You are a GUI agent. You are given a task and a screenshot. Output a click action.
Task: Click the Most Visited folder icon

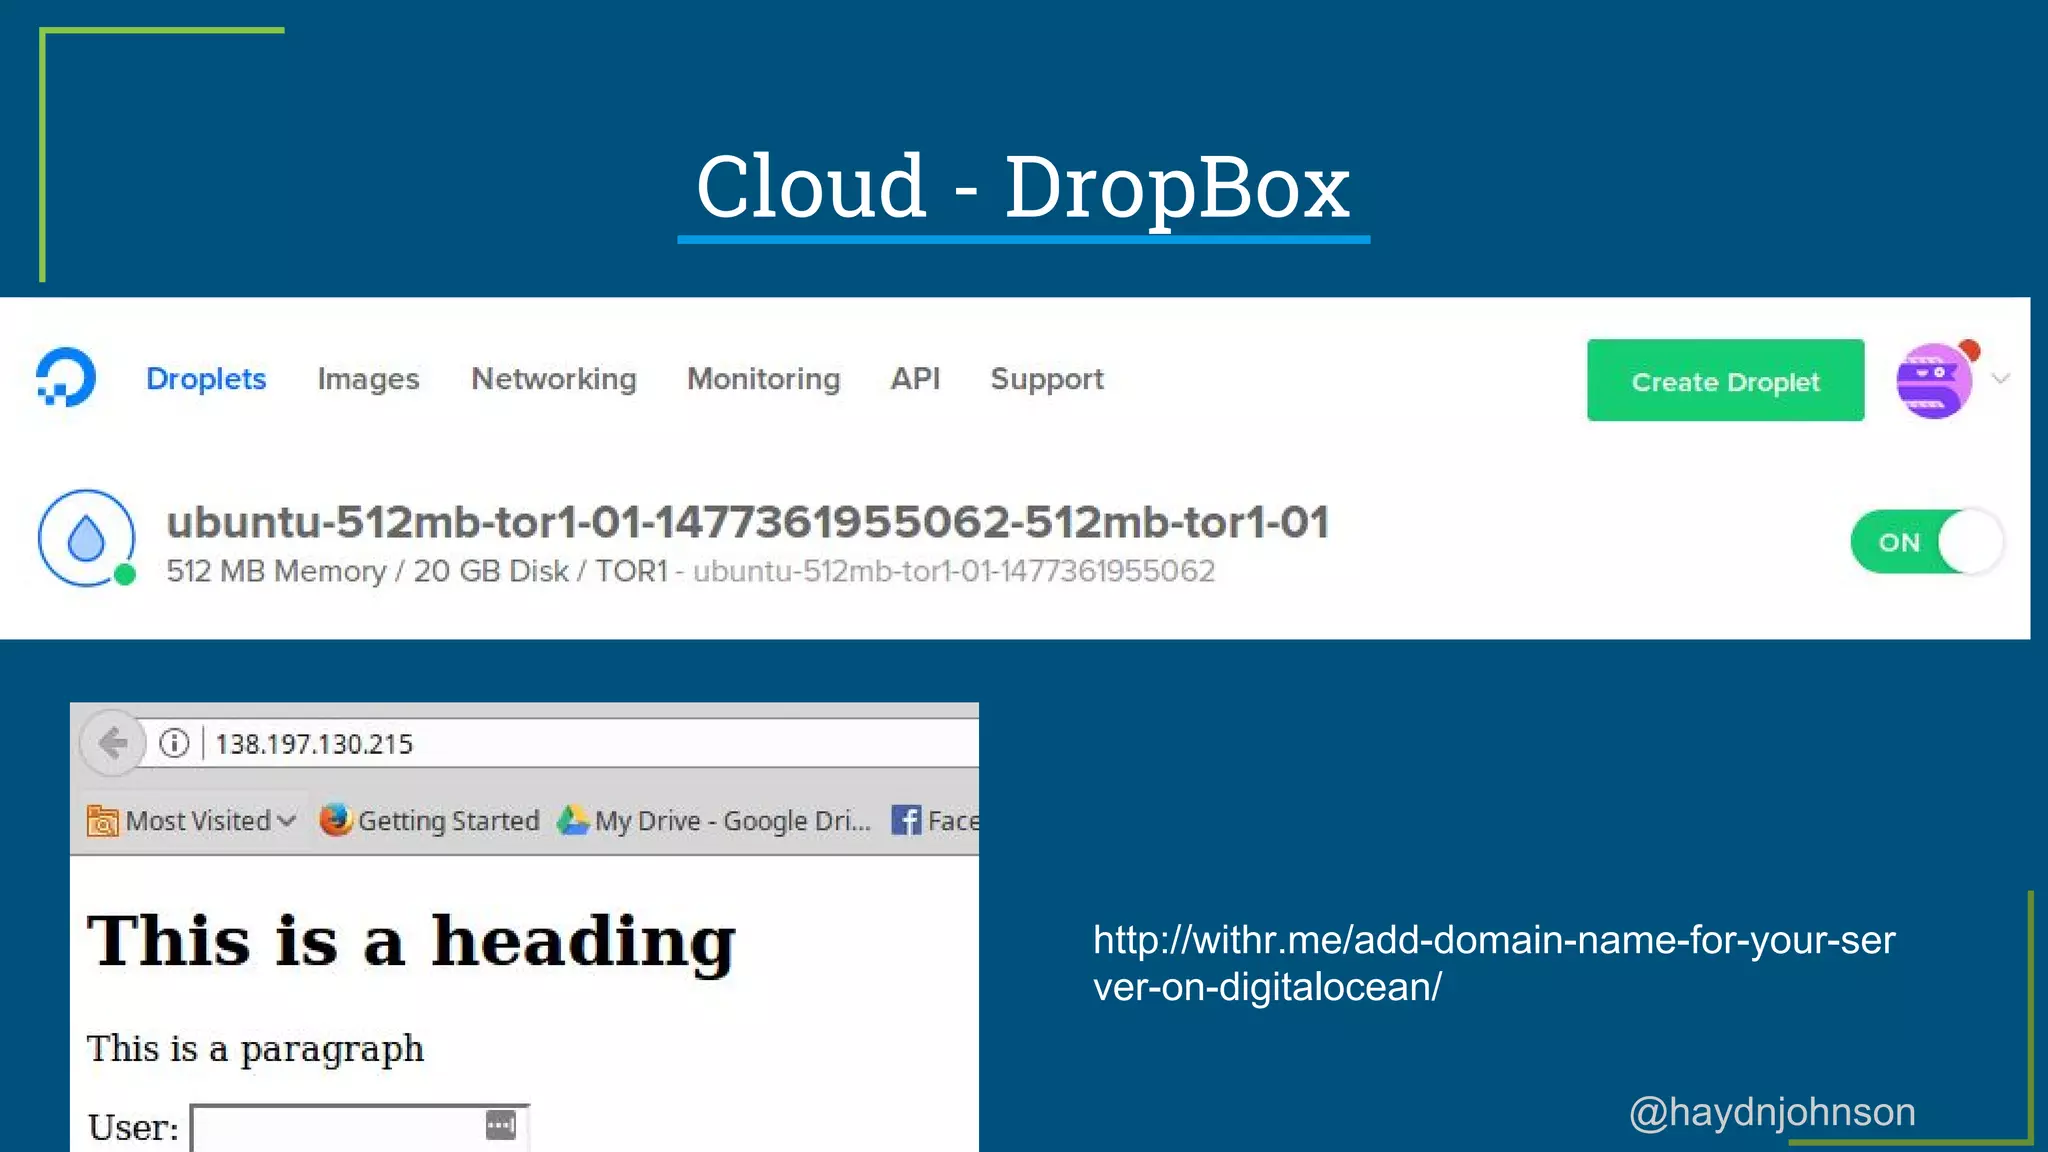[102, 821]
